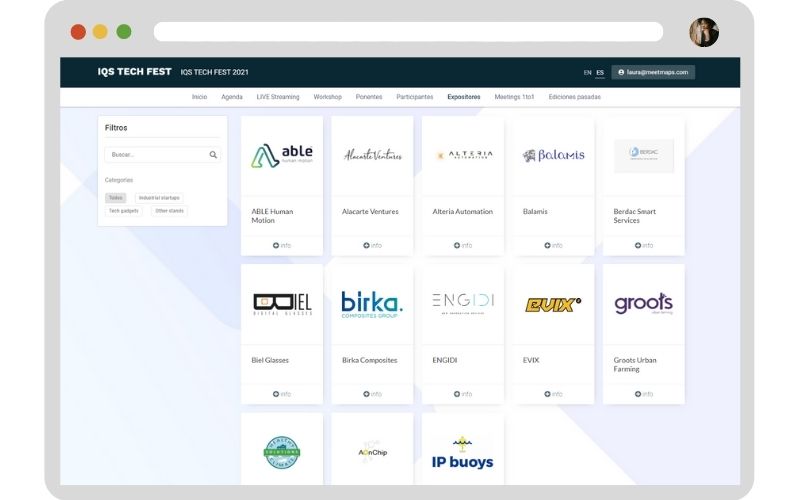Click the Filtros panel heading
Screen dimensions: 800x500
[x=116, y=128]
